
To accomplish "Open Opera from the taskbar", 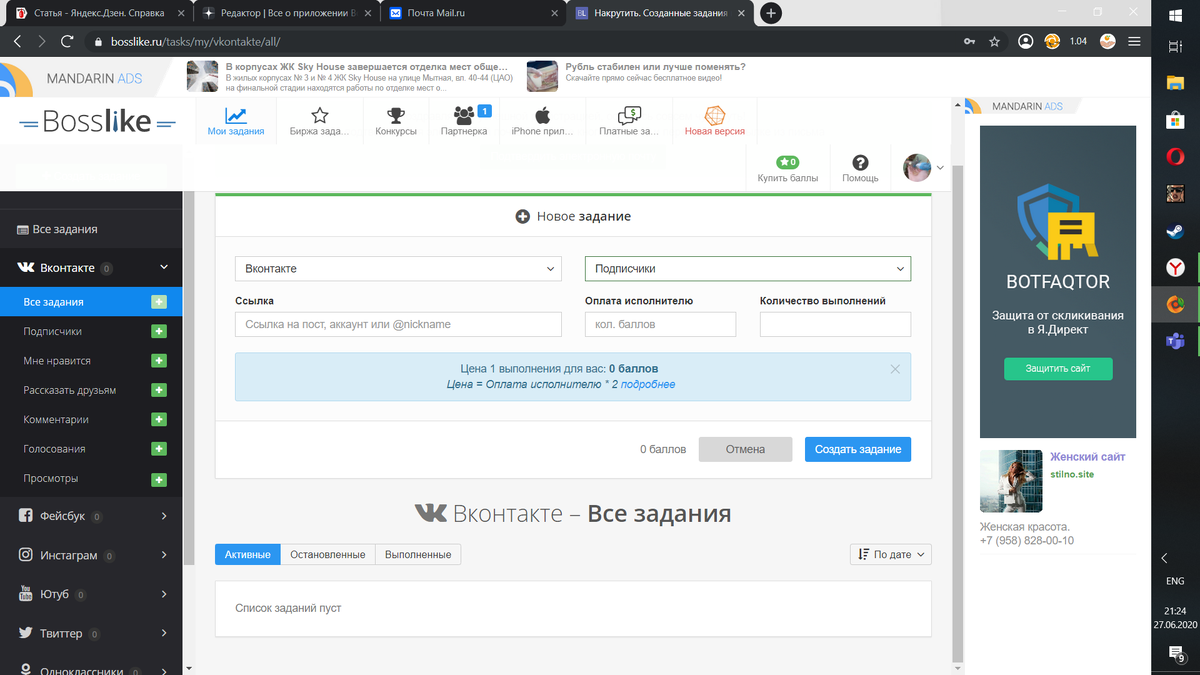I will click(x=1175, y=156).
